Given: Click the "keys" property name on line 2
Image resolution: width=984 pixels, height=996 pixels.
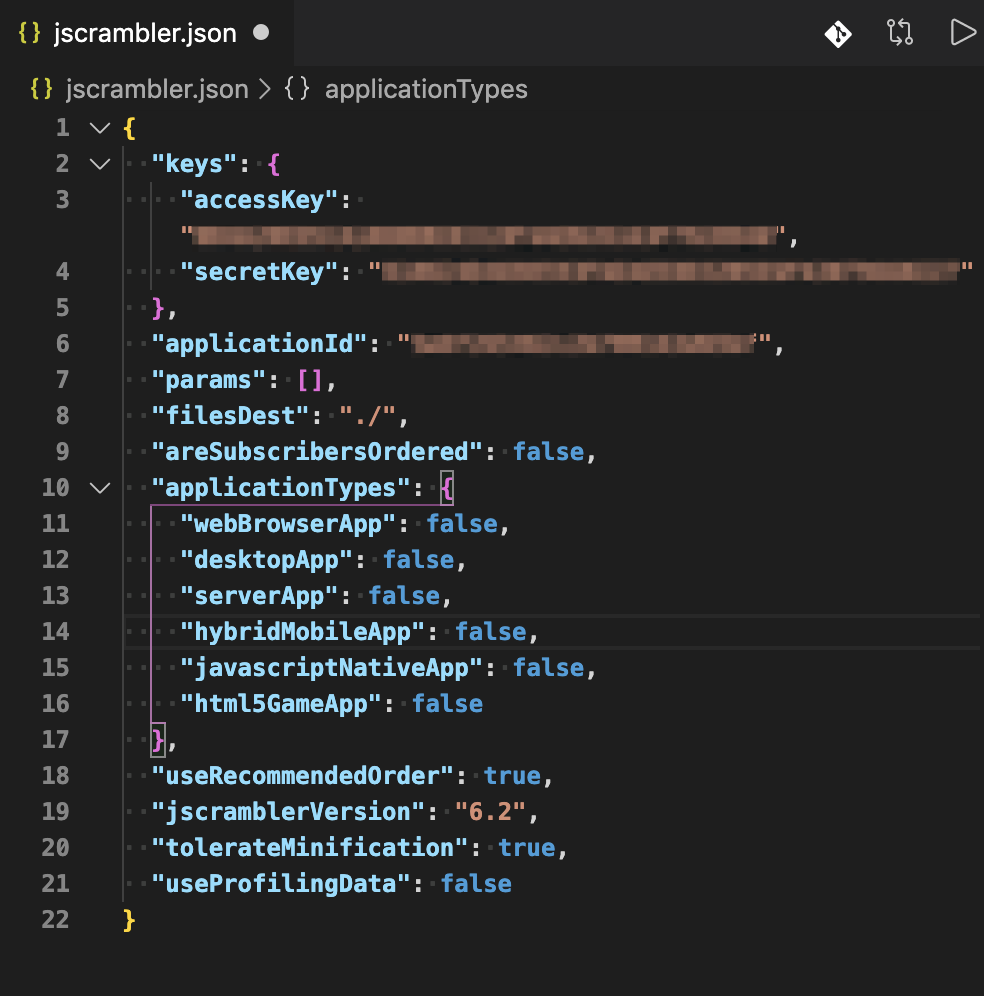Looking at the screenshot, I should pyautogui.click(x=194, y=165).
